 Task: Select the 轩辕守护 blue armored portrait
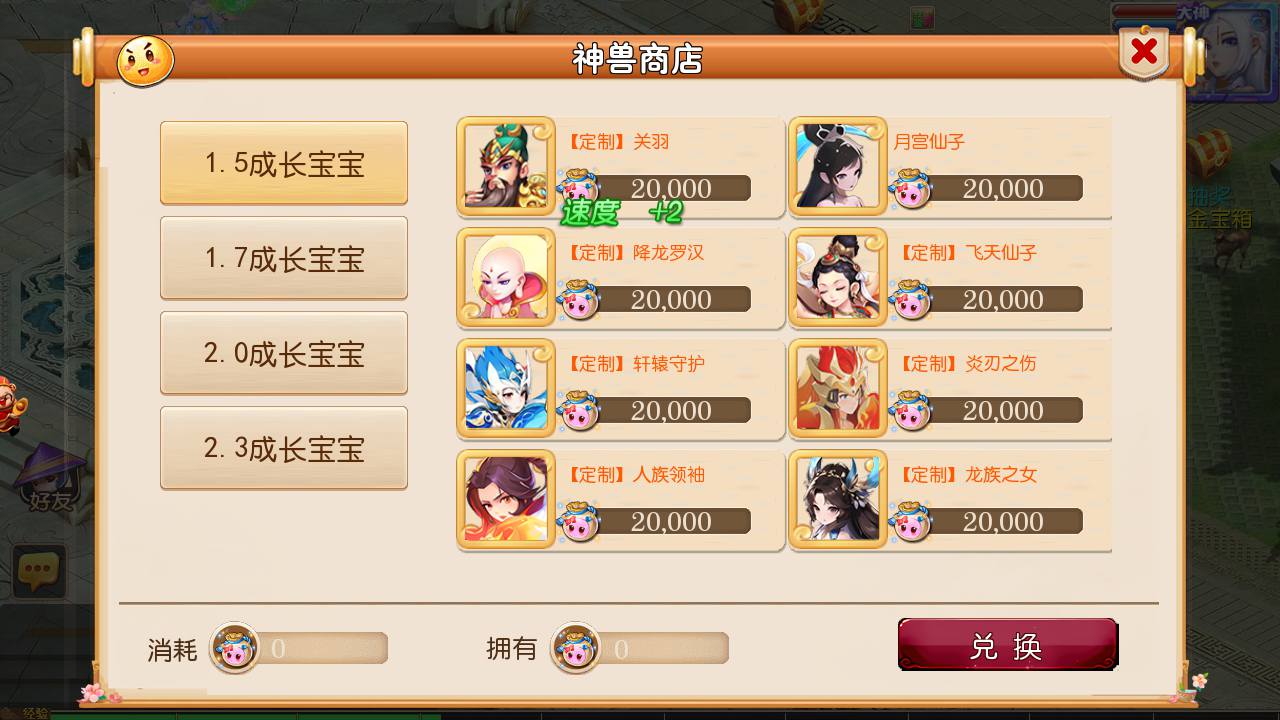[506, 388]
